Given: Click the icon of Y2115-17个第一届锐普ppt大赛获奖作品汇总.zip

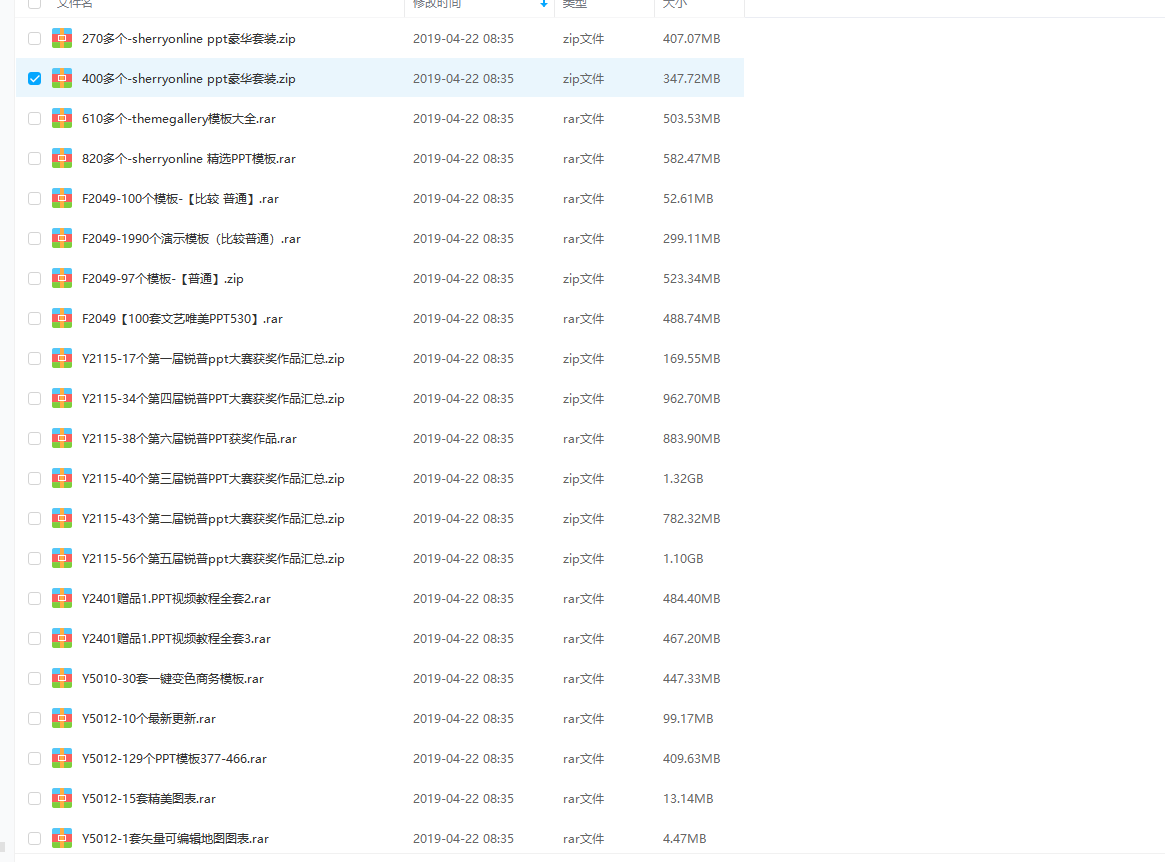Looking at the screenshot, I should click(62, 358).
